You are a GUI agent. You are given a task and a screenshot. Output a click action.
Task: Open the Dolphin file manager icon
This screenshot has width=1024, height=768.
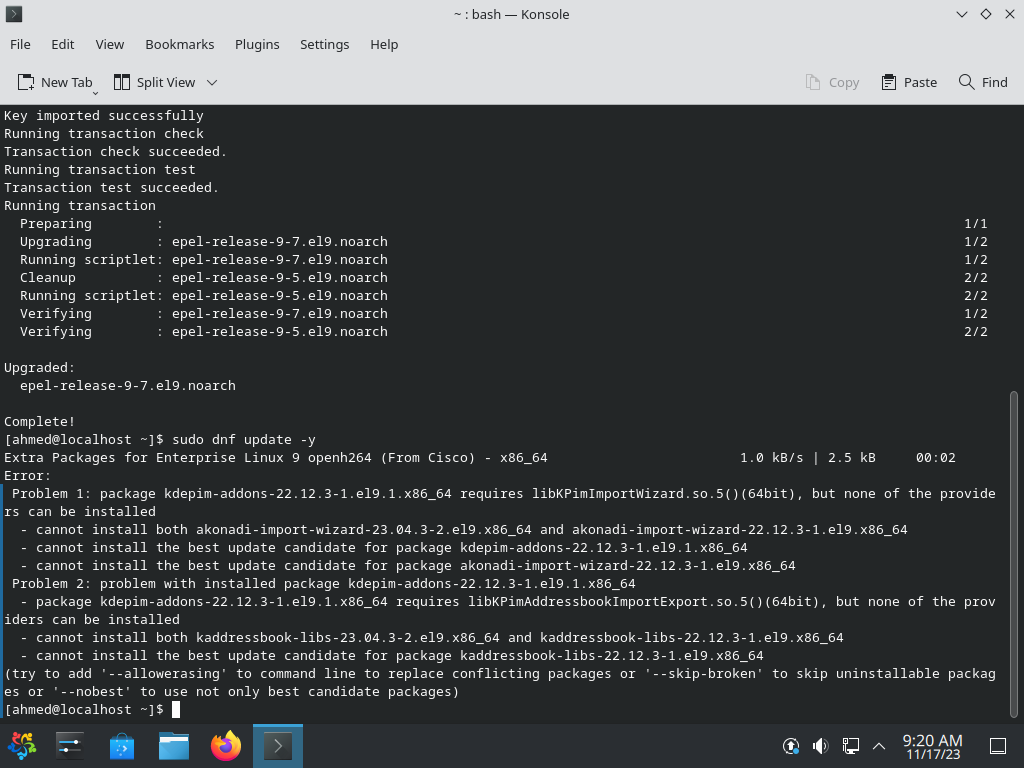click(x=174, y=746)
